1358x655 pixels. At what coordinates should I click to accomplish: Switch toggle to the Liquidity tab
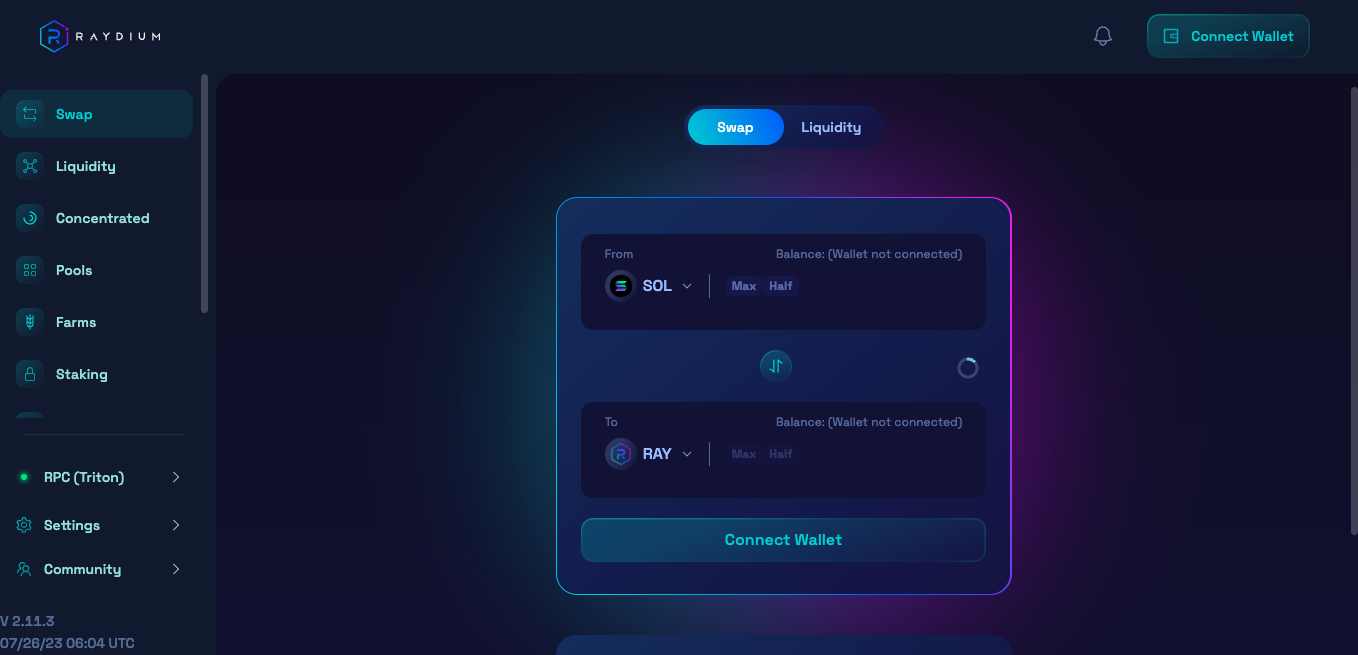coord(831,127)
